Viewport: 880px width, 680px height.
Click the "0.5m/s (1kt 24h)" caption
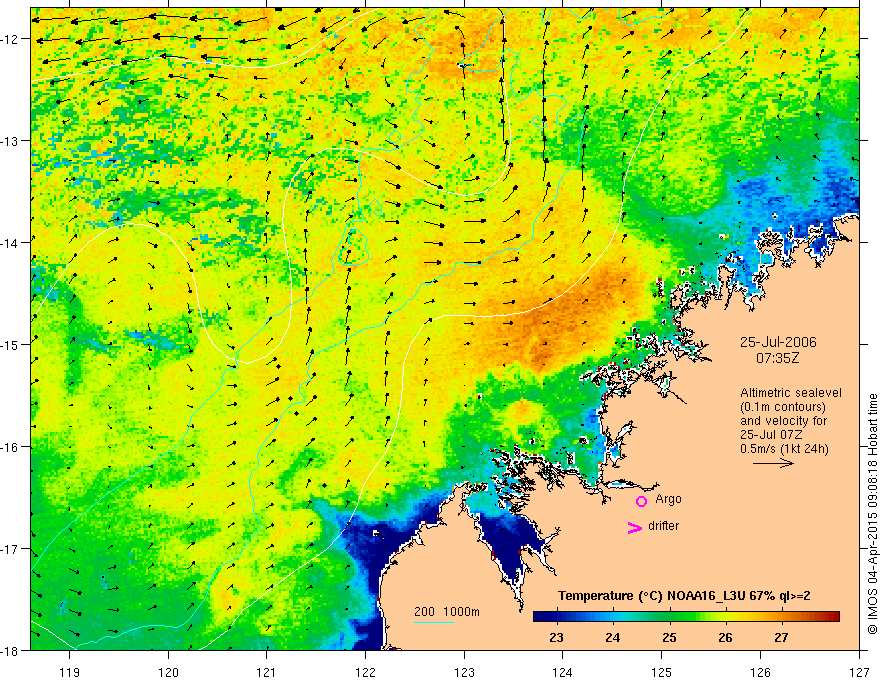(784, 449)
